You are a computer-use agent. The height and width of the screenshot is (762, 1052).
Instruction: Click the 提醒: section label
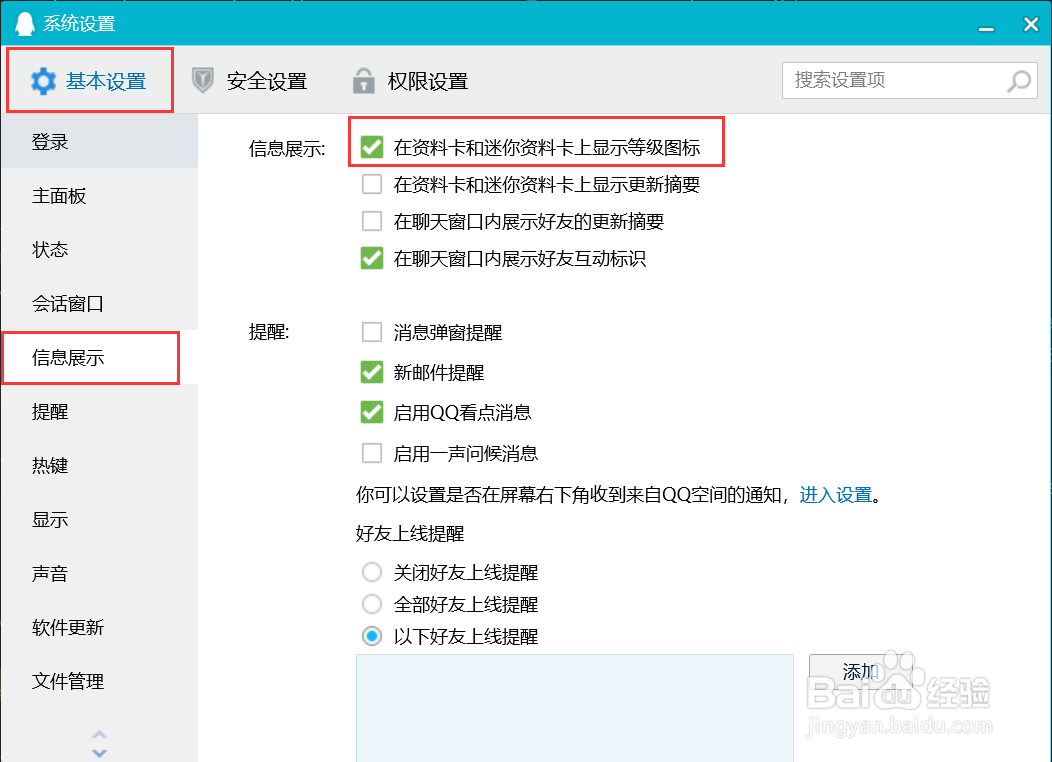click(268, 332)
